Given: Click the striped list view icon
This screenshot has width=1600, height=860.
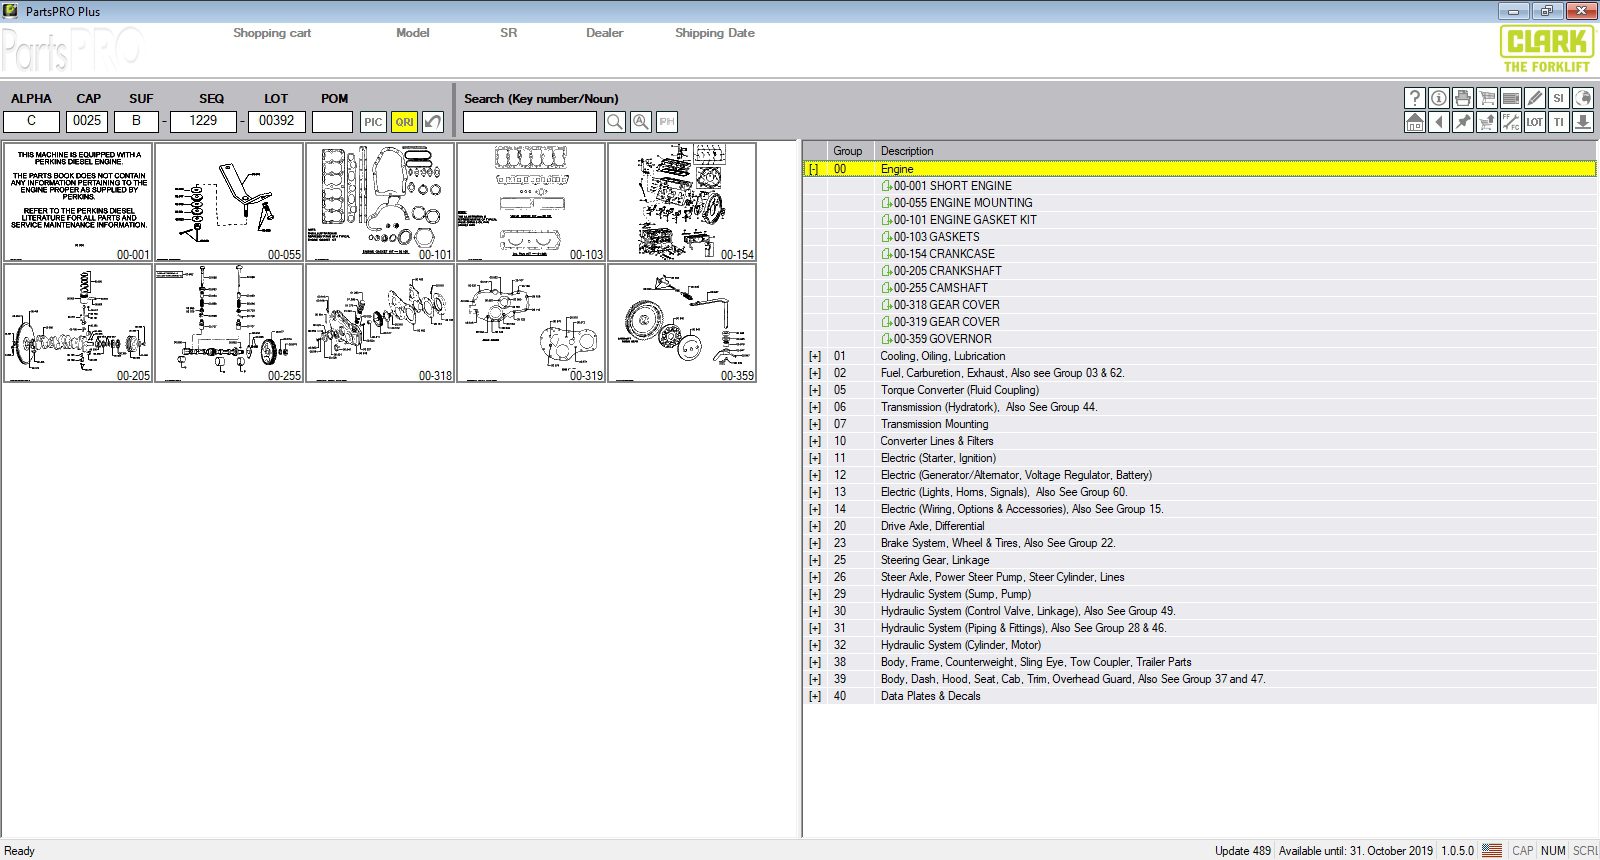Looking at the screenshot, I should click(1511, 98).
